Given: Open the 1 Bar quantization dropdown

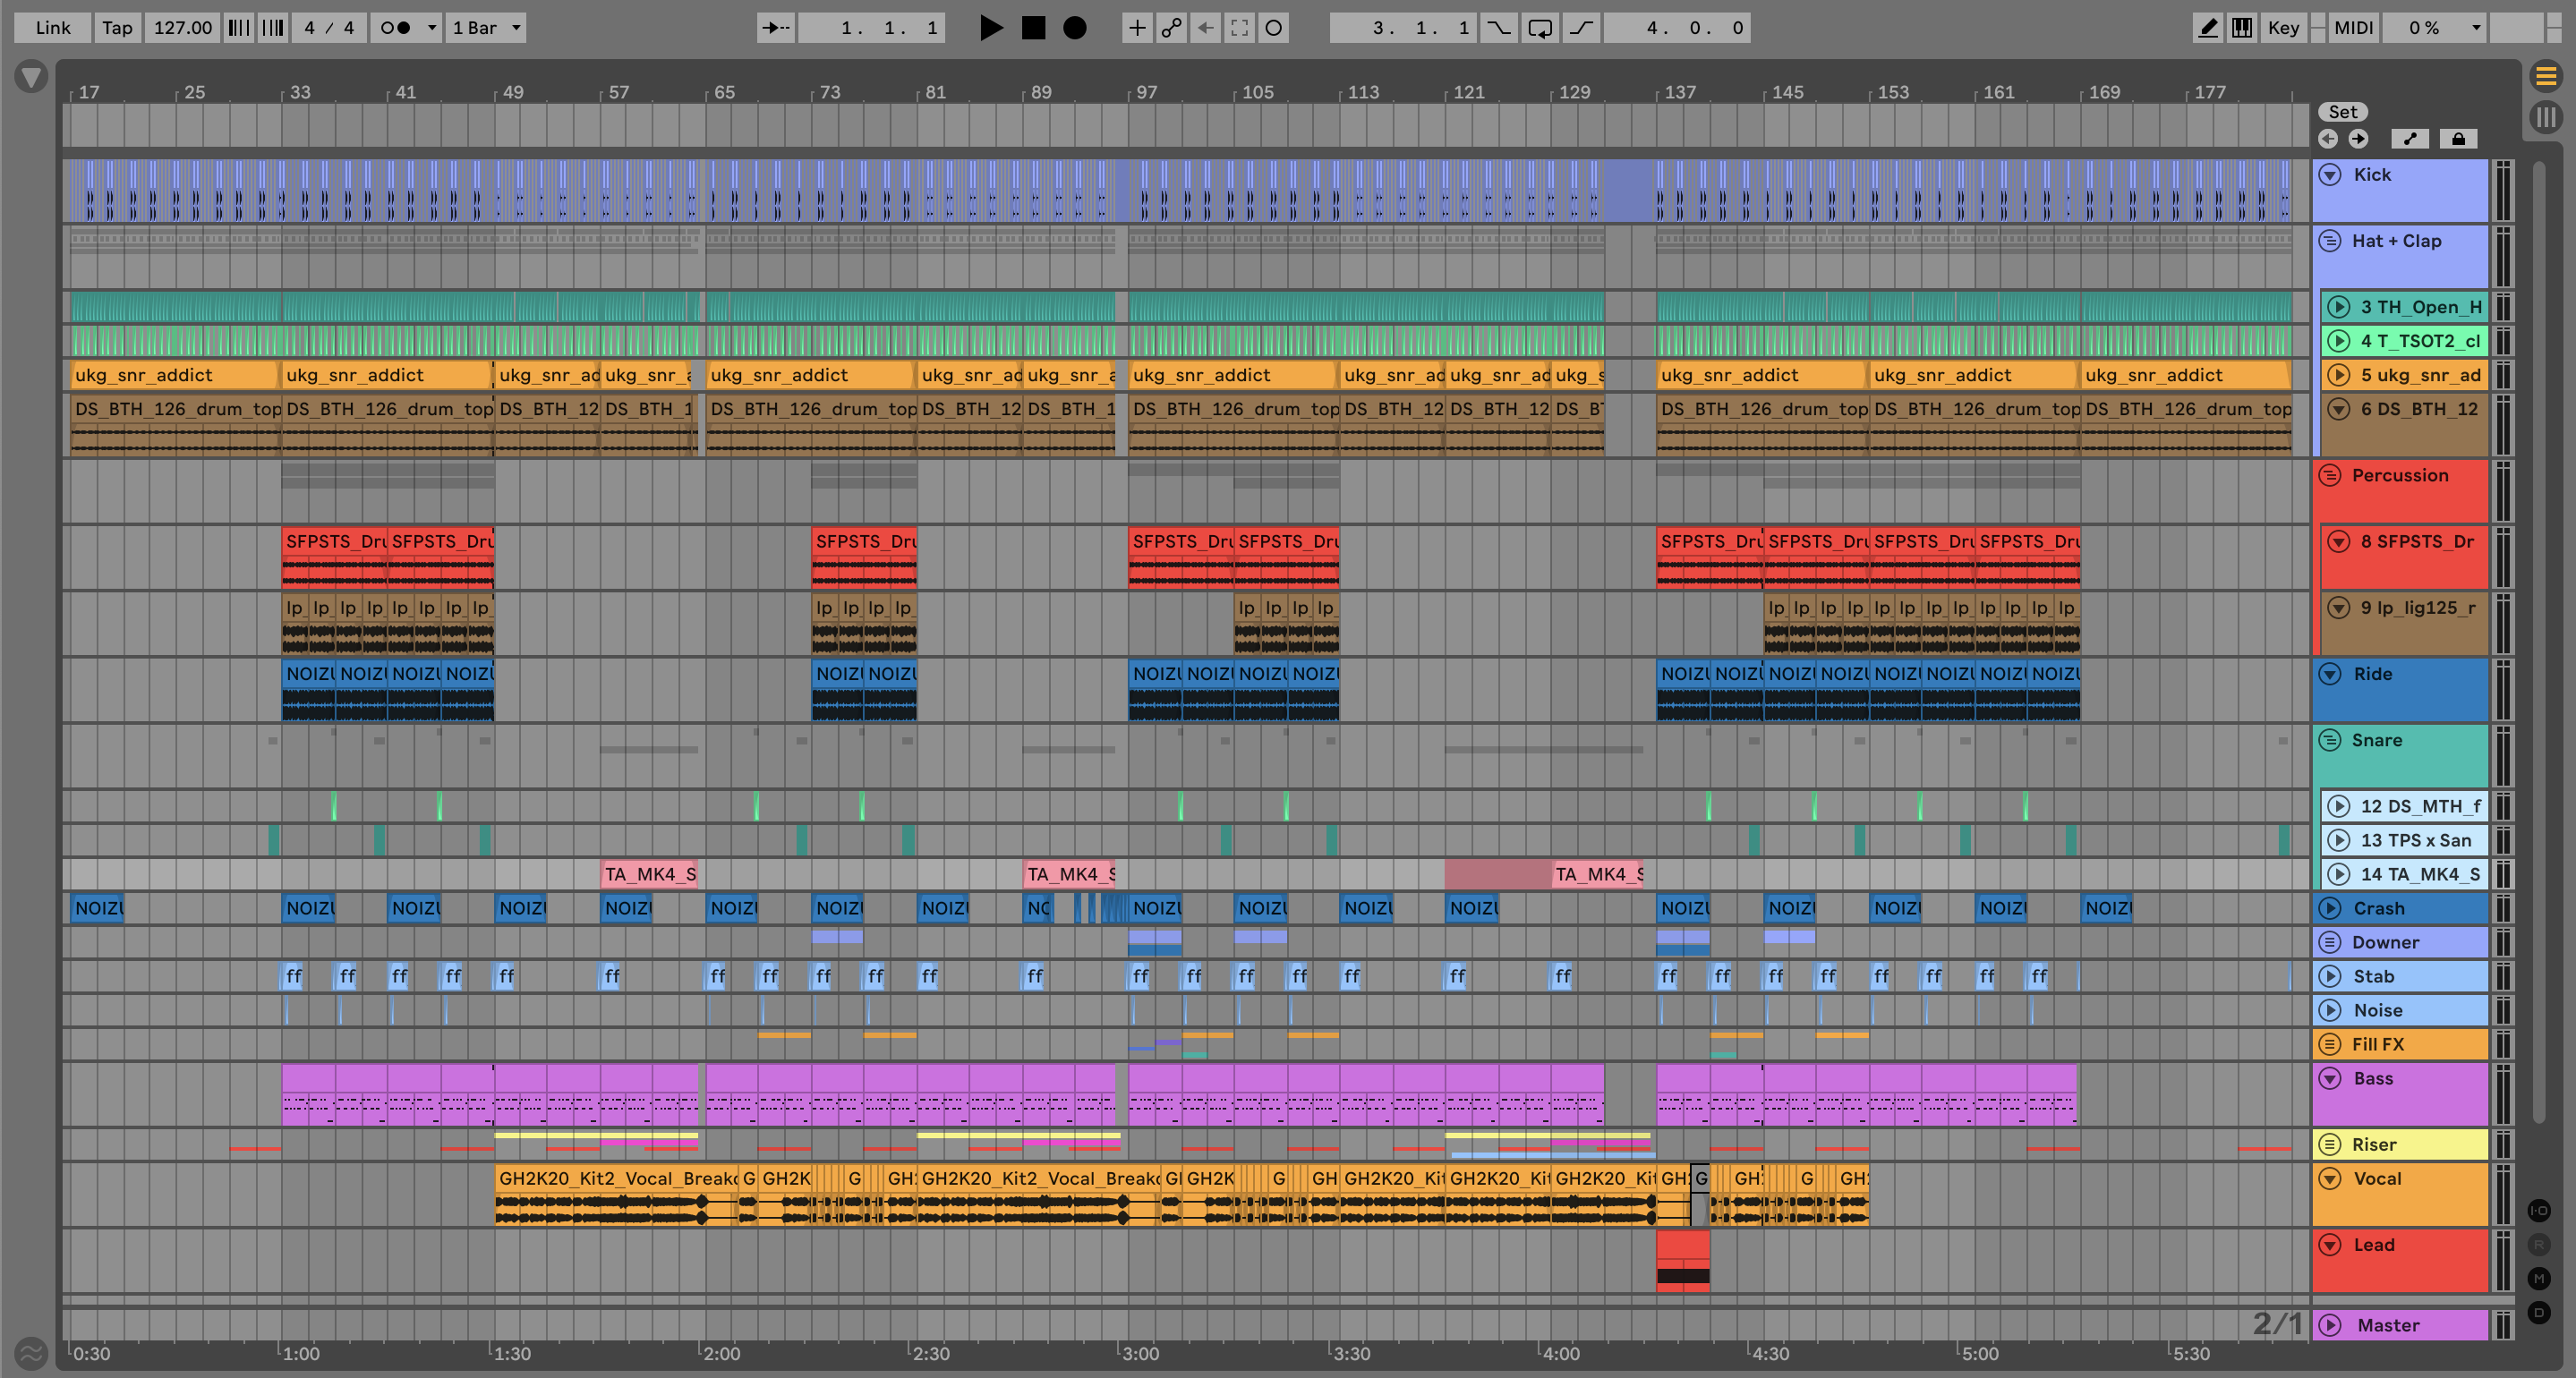Looking at the screenshot, I should (x=486, y=28).
